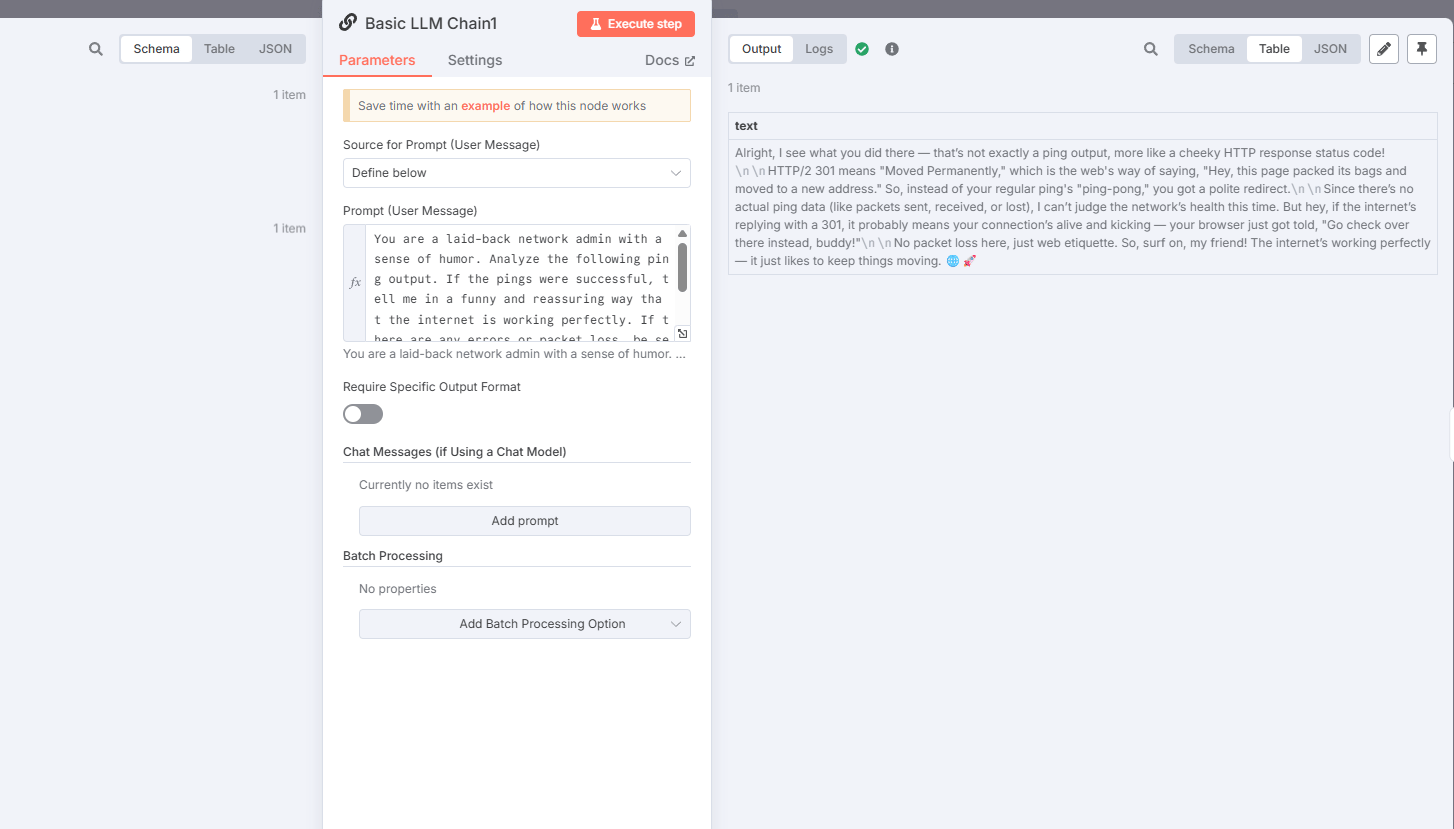The image size is (1454, 829).
Task: Pin the output data with the pin icon
Action: tap(1422, 49)
